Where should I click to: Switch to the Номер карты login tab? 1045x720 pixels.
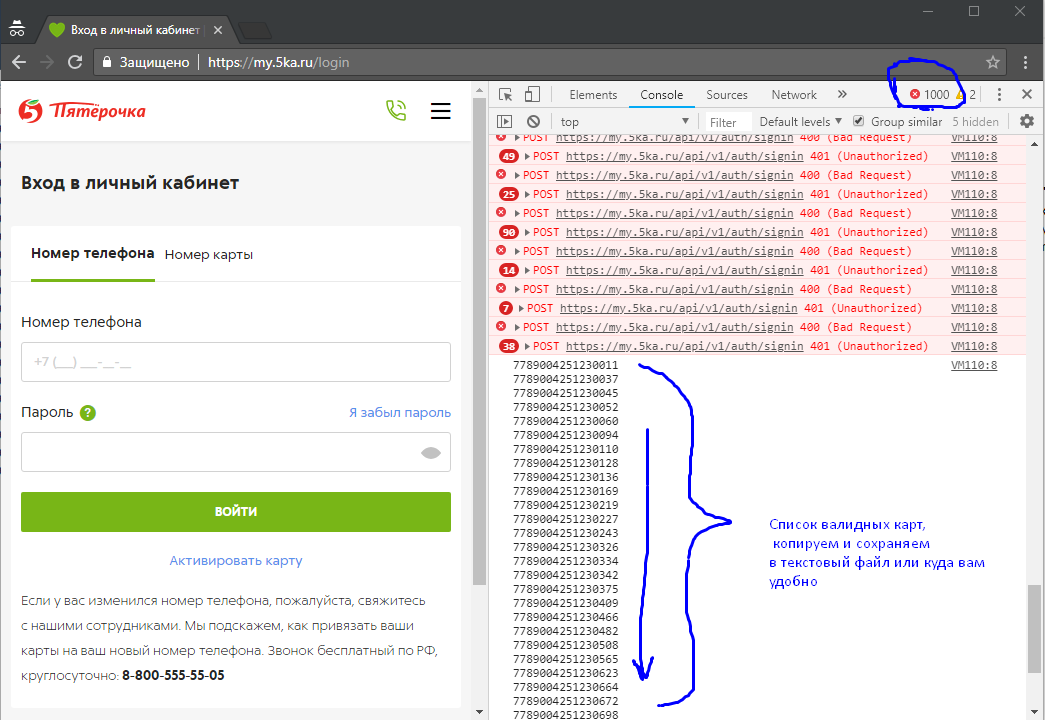click(209, 255)
